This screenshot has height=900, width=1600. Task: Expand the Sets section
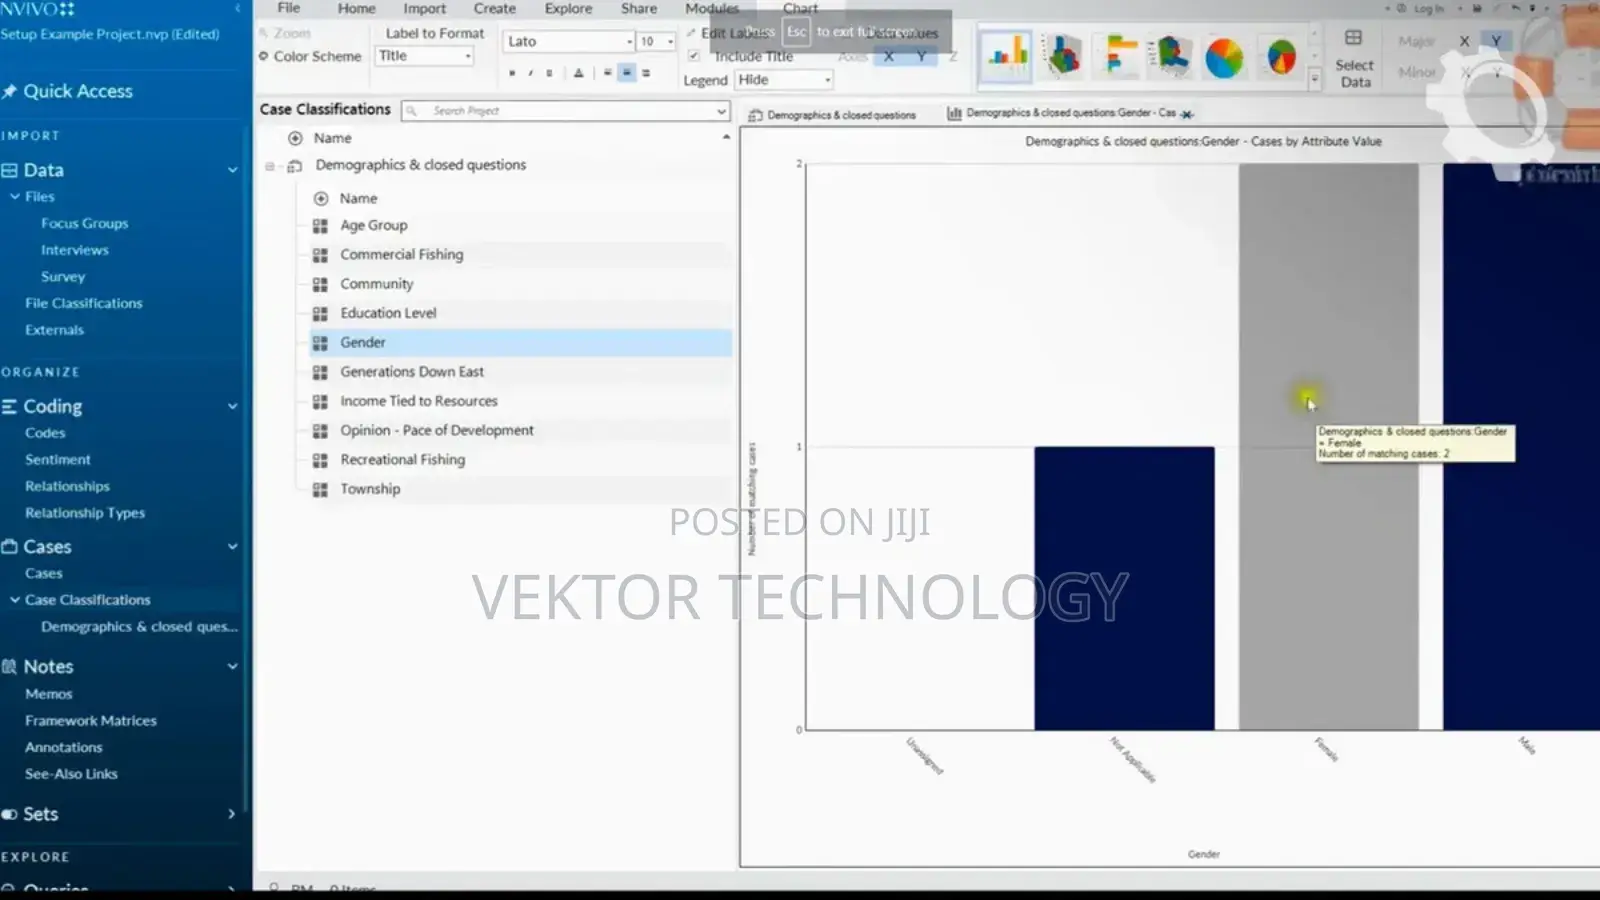(x=232, y=814)
